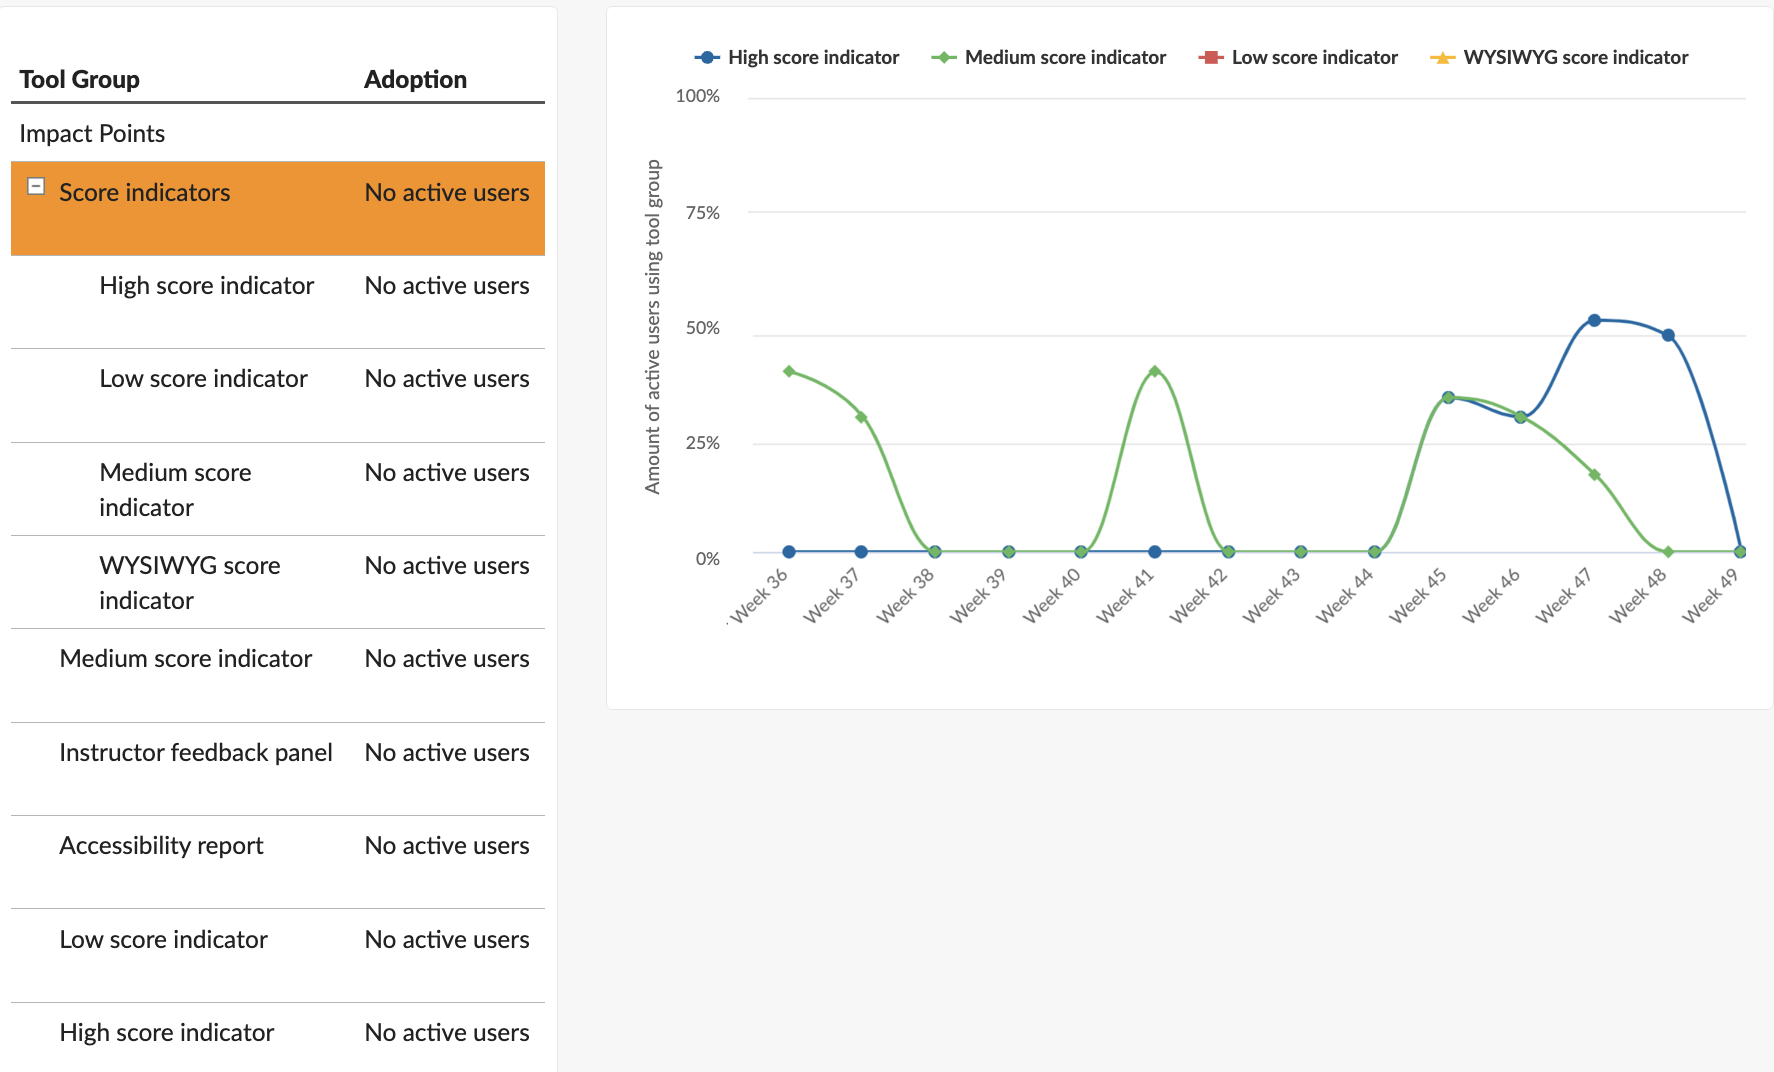
Task: Toggle Low score indicator legend series
Action: (x=1298, y=58)
